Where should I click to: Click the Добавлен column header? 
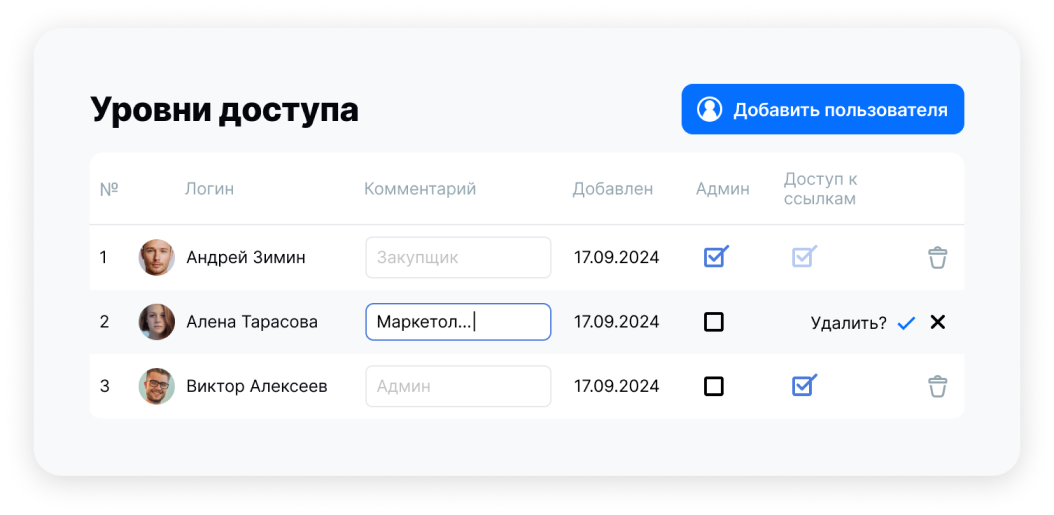(612, 189)
